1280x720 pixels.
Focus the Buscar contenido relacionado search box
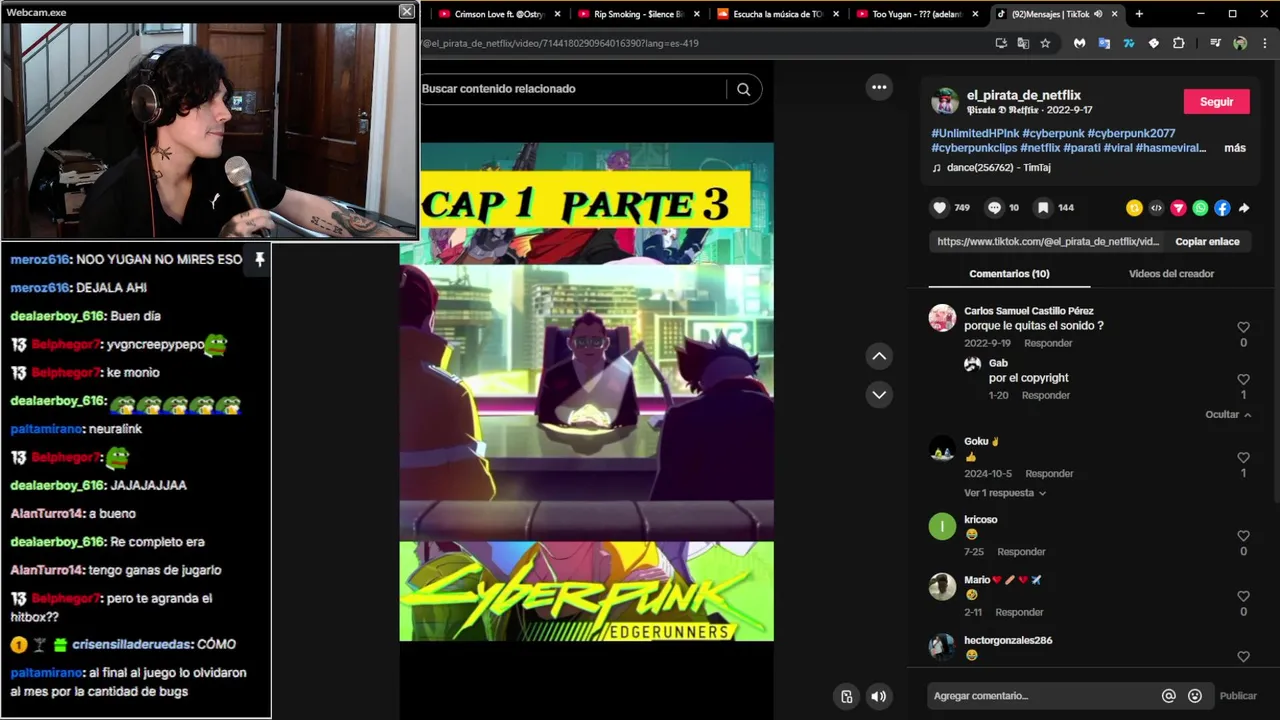(572, 89)
